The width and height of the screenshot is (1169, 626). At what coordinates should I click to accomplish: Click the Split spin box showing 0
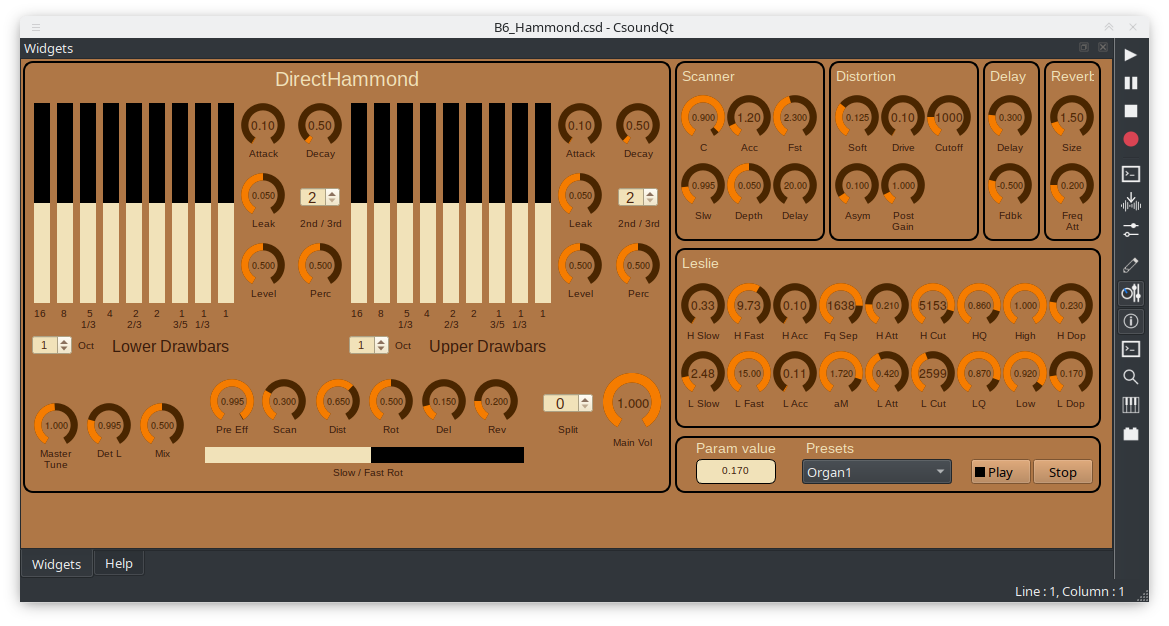click(568, 403)
